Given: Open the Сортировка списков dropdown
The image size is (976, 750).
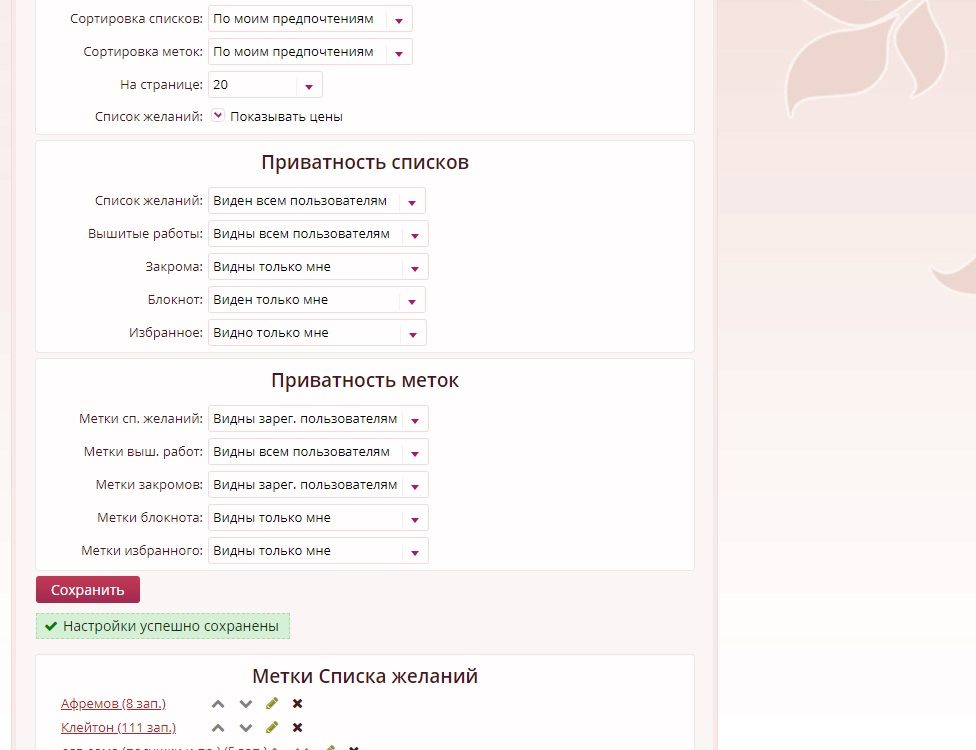Looking at the screenshot, I should click(x=309, y=19).
